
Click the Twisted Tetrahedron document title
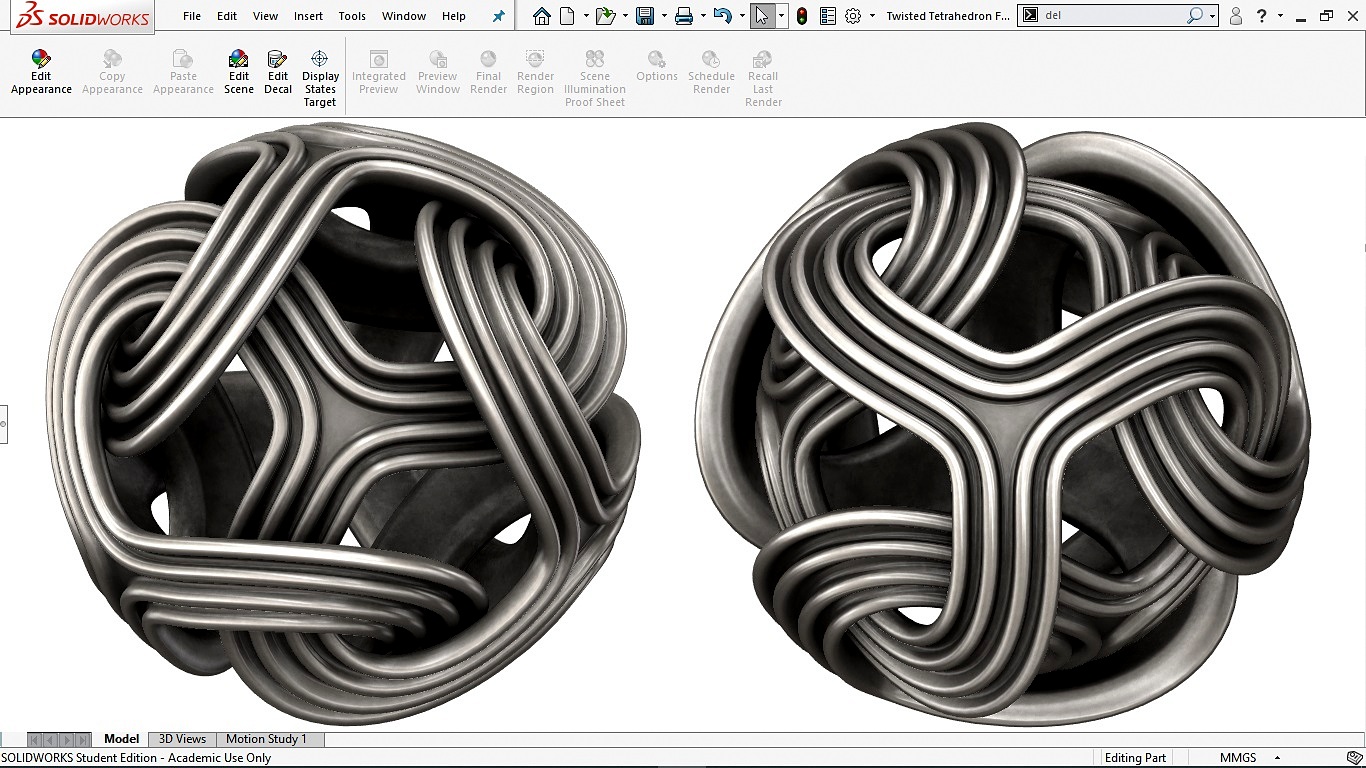pos(948,16)
